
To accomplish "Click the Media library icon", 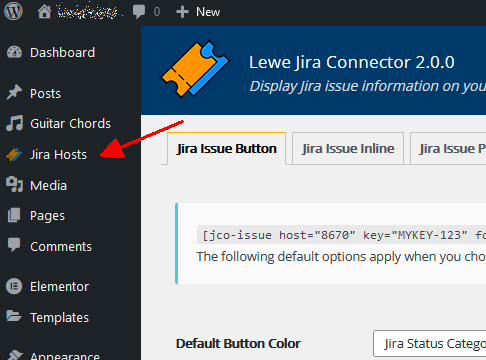I will pyautogui.click(x=14, y=184).
